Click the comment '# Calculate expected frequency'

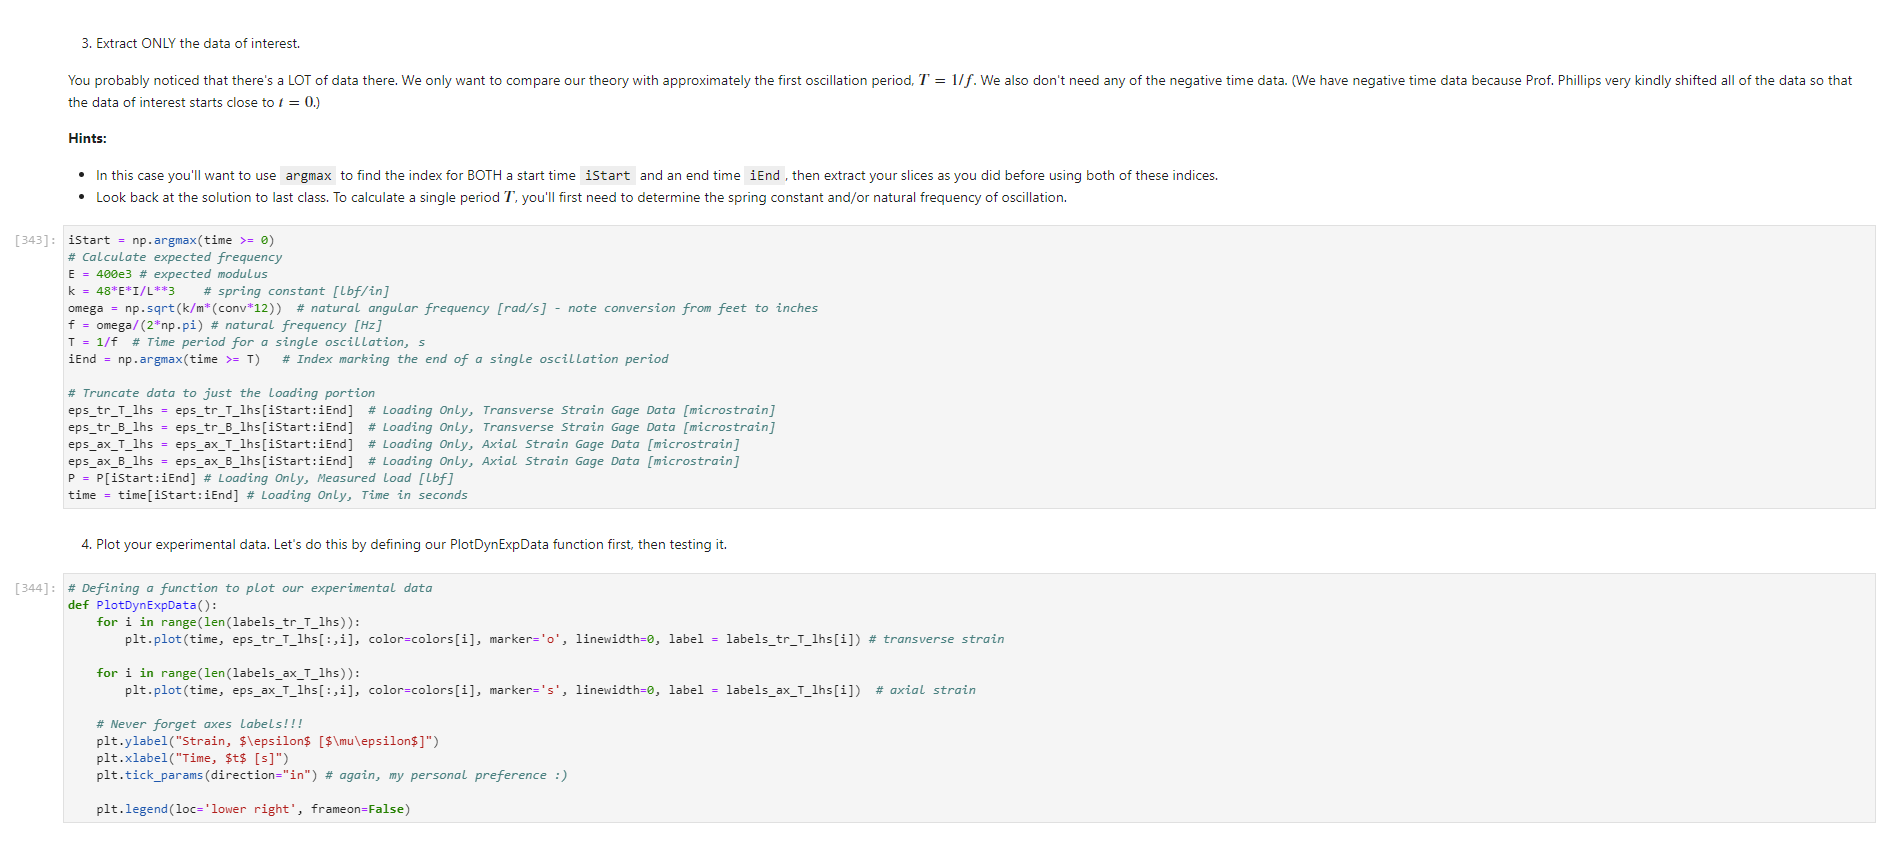175,257
